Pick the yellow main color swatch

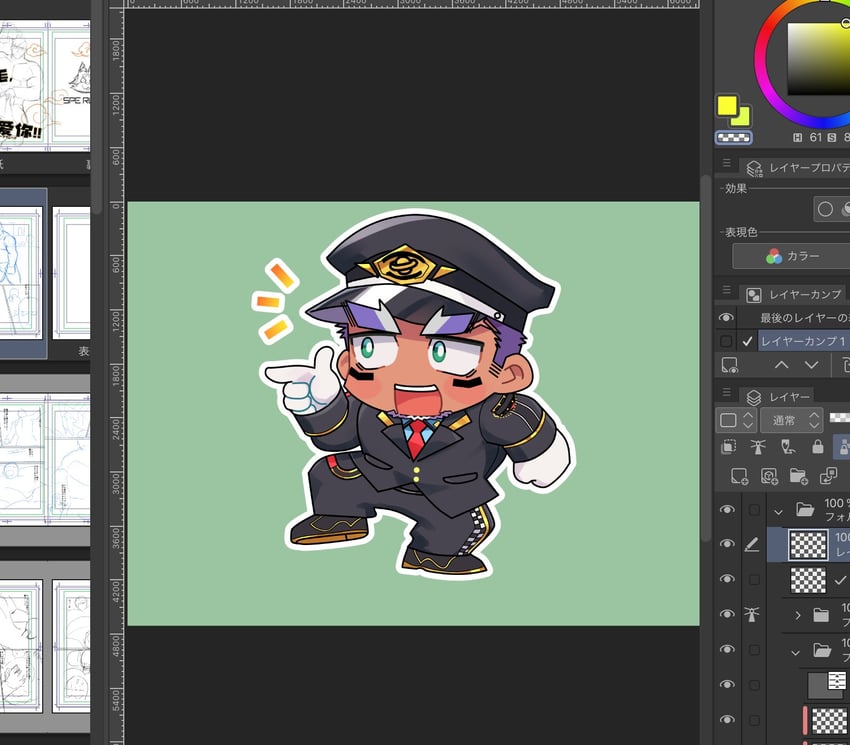[x=727, y=106]
